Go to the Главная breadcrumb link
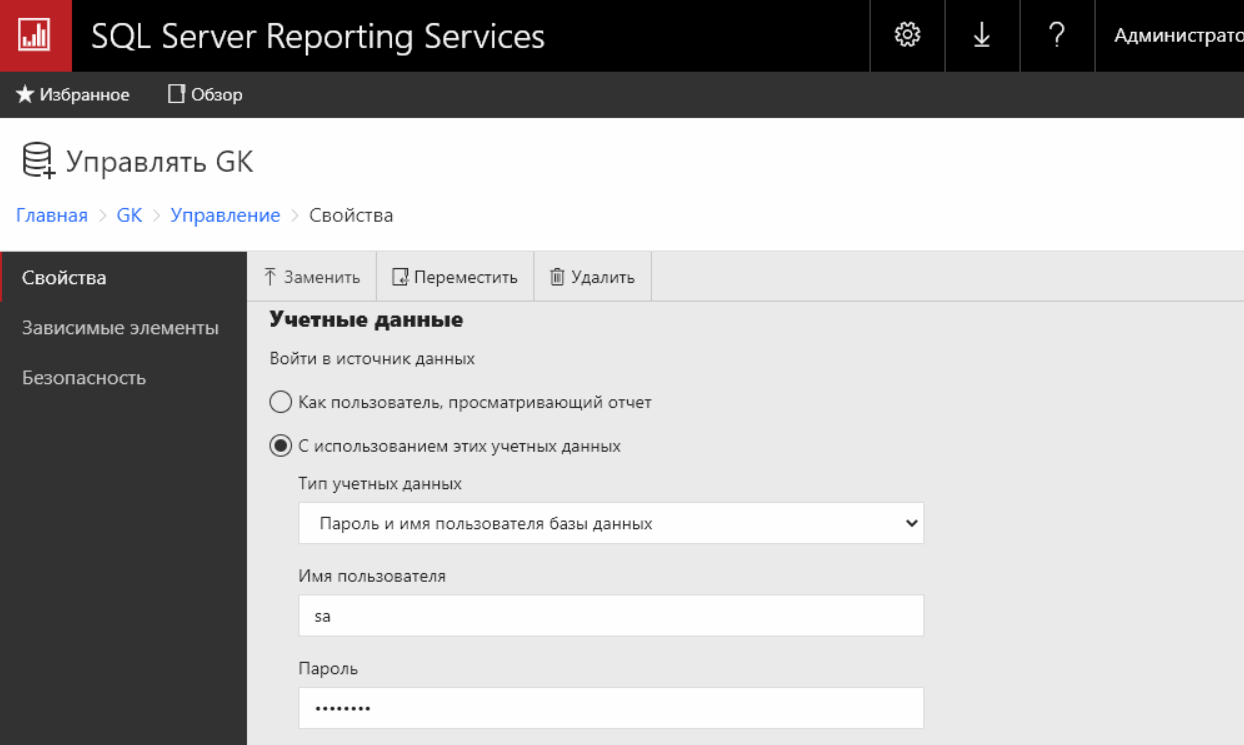1244x745 pixels. (52, 215)
